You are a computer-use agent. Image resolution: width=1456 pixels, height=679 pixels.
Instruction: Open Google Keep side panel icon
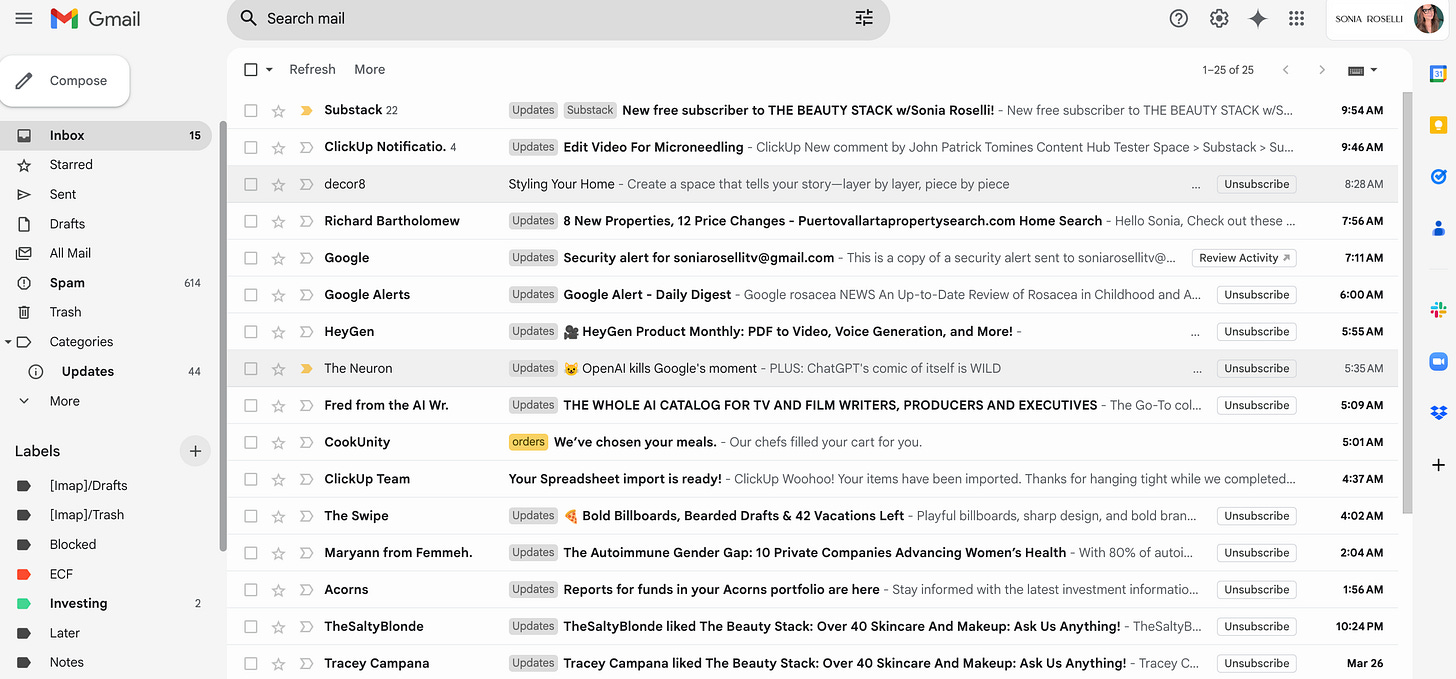[x=1438, y=125]
